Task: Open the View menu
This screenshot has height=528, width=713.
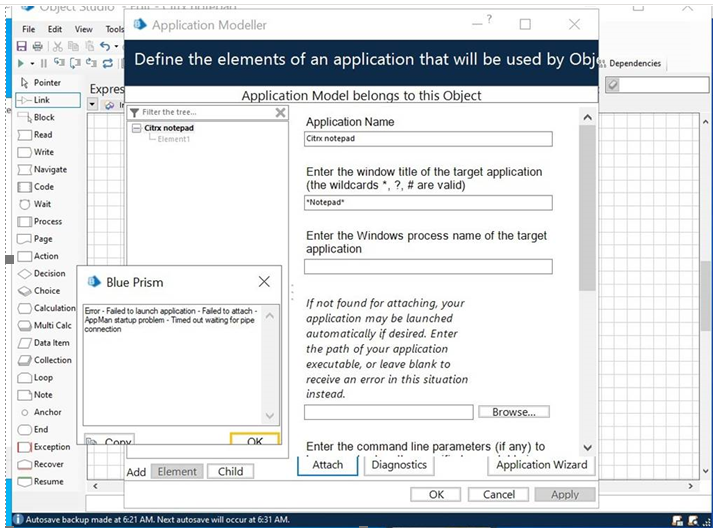Action: tap(84, 29)
